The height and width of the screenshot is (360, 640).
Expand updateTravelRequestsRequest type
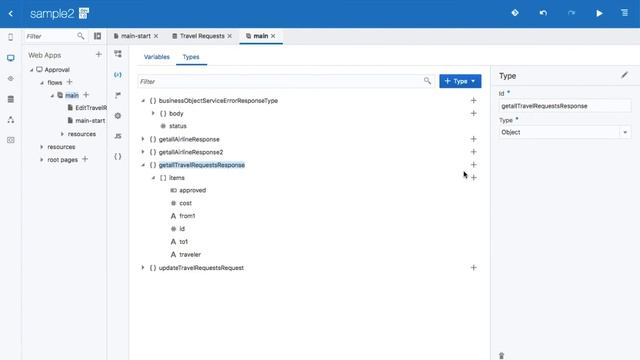point(143,267)
